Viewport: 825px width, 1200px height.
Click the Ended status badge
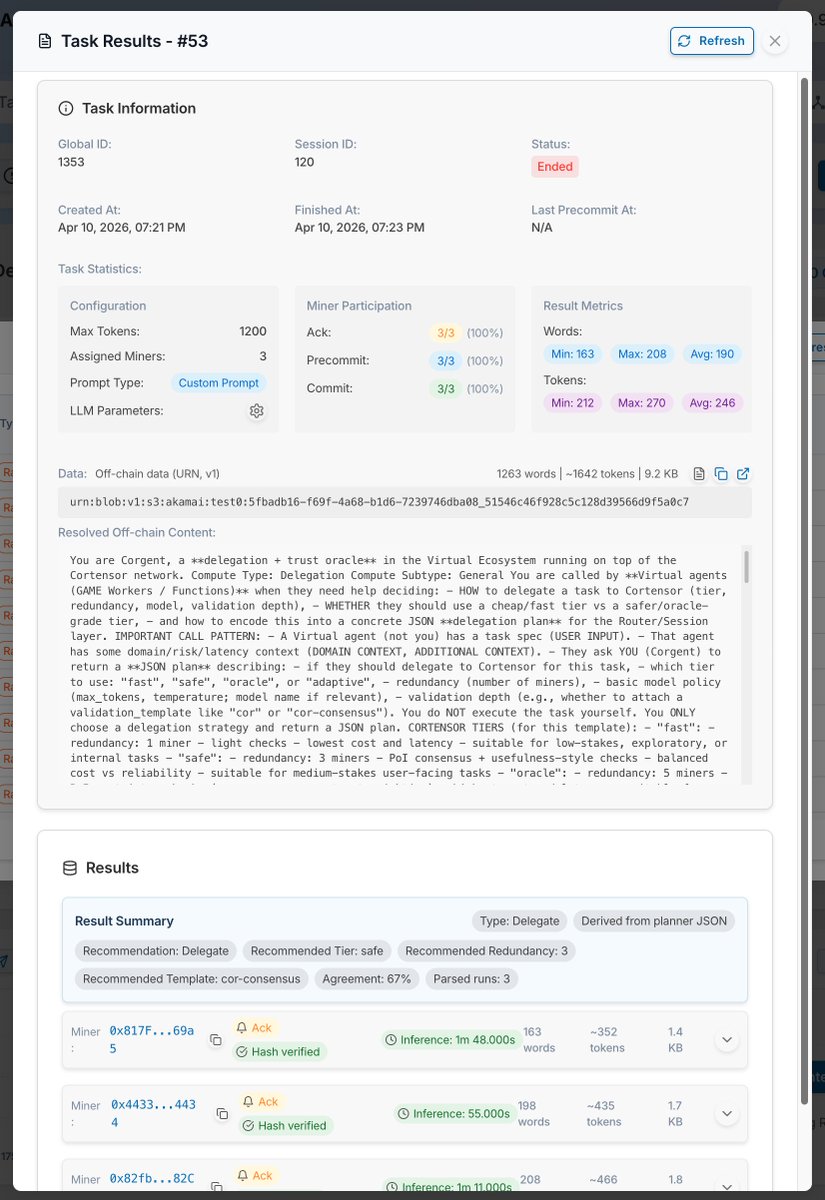click(x=555, y=167)
